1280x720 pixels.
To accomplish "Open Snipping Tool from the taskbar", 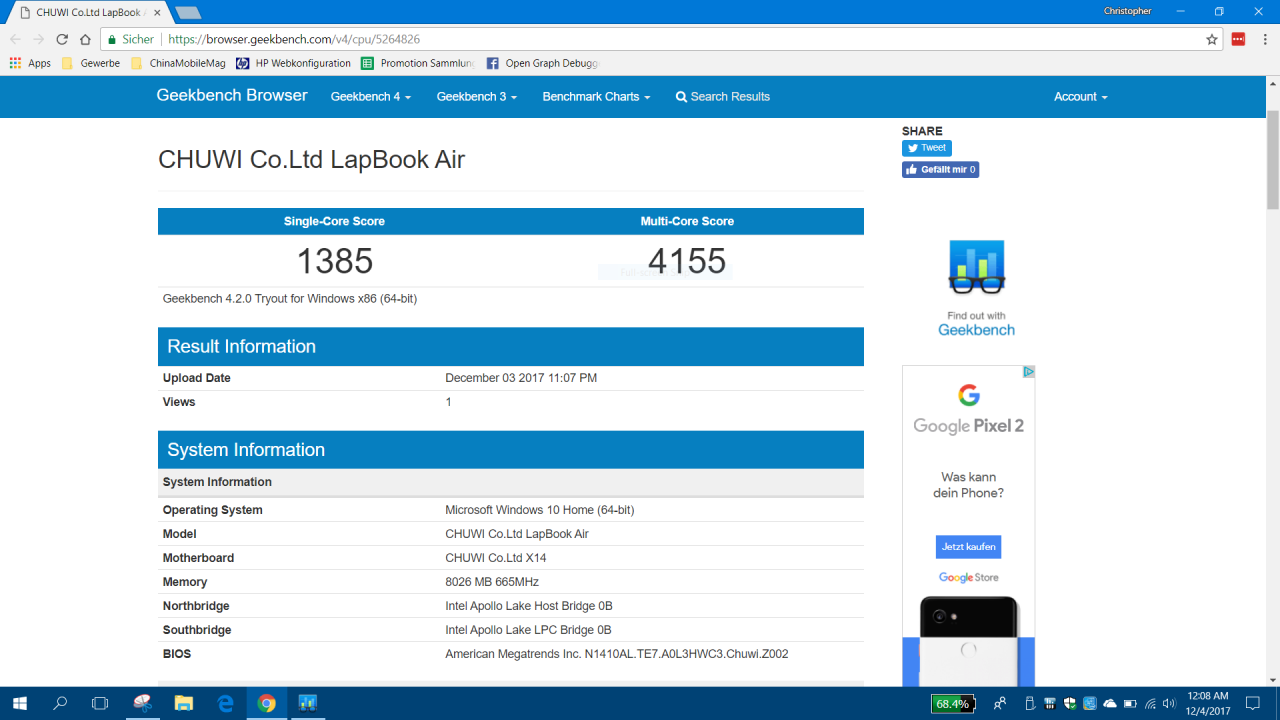I will point(143,703).
